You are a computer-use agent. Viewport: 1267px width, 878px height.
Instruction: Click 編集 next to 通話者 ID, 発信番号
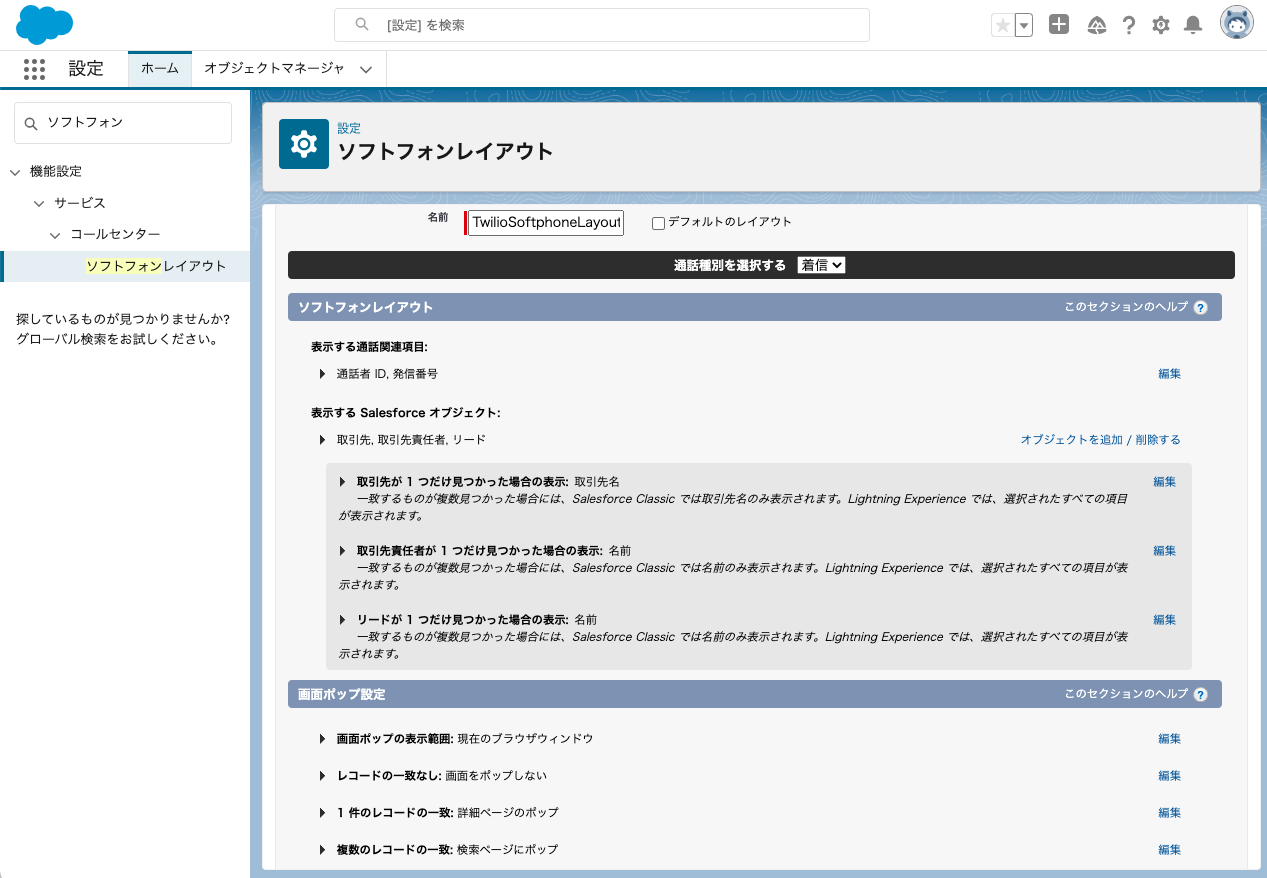[1168, 373]
